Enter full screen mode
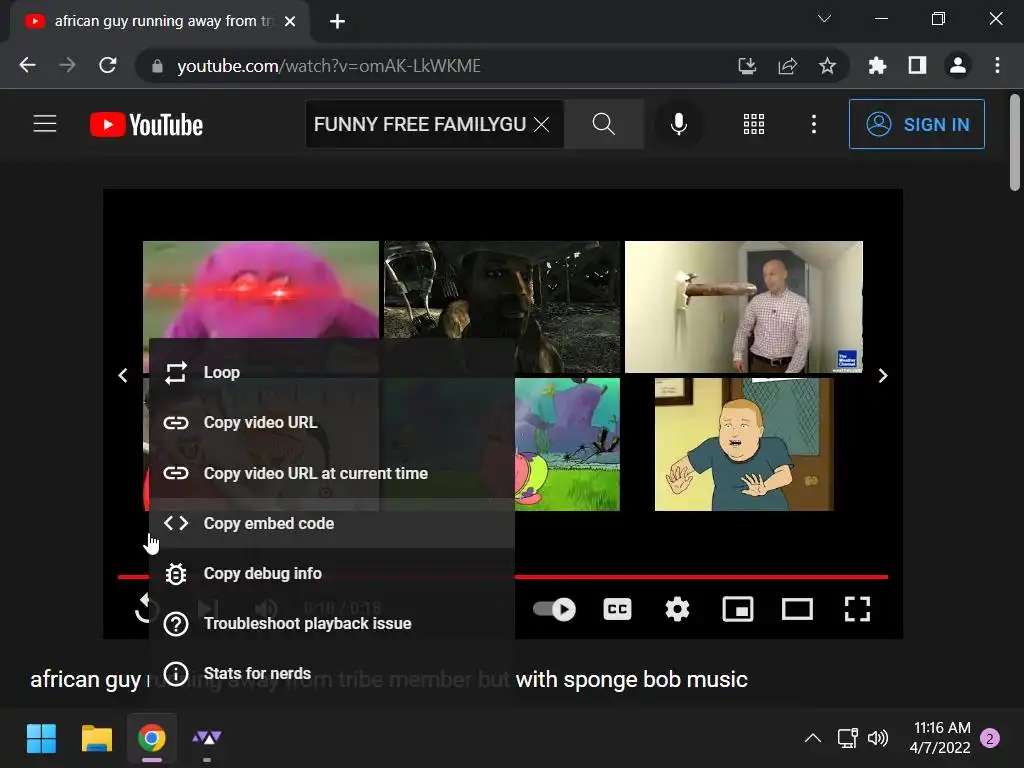This screenshot has width=1024, height=768. pos(857,609)
